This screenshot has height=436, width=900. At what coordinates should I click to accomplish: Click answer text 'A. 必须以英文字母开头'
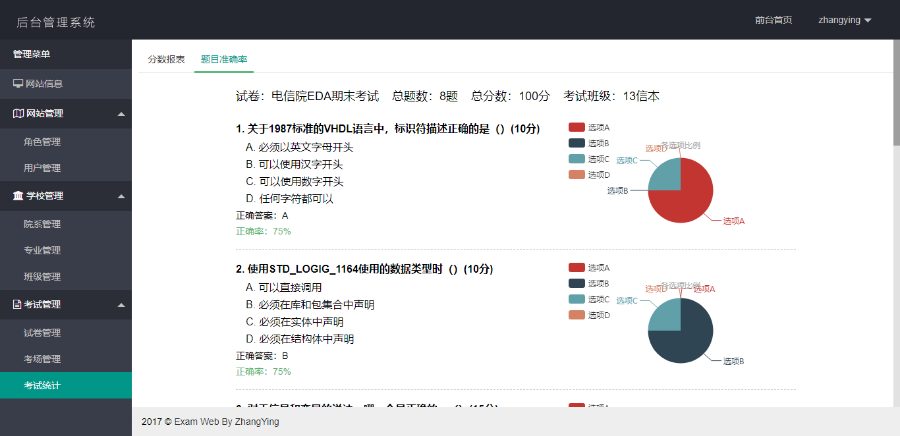click(299, 147)
